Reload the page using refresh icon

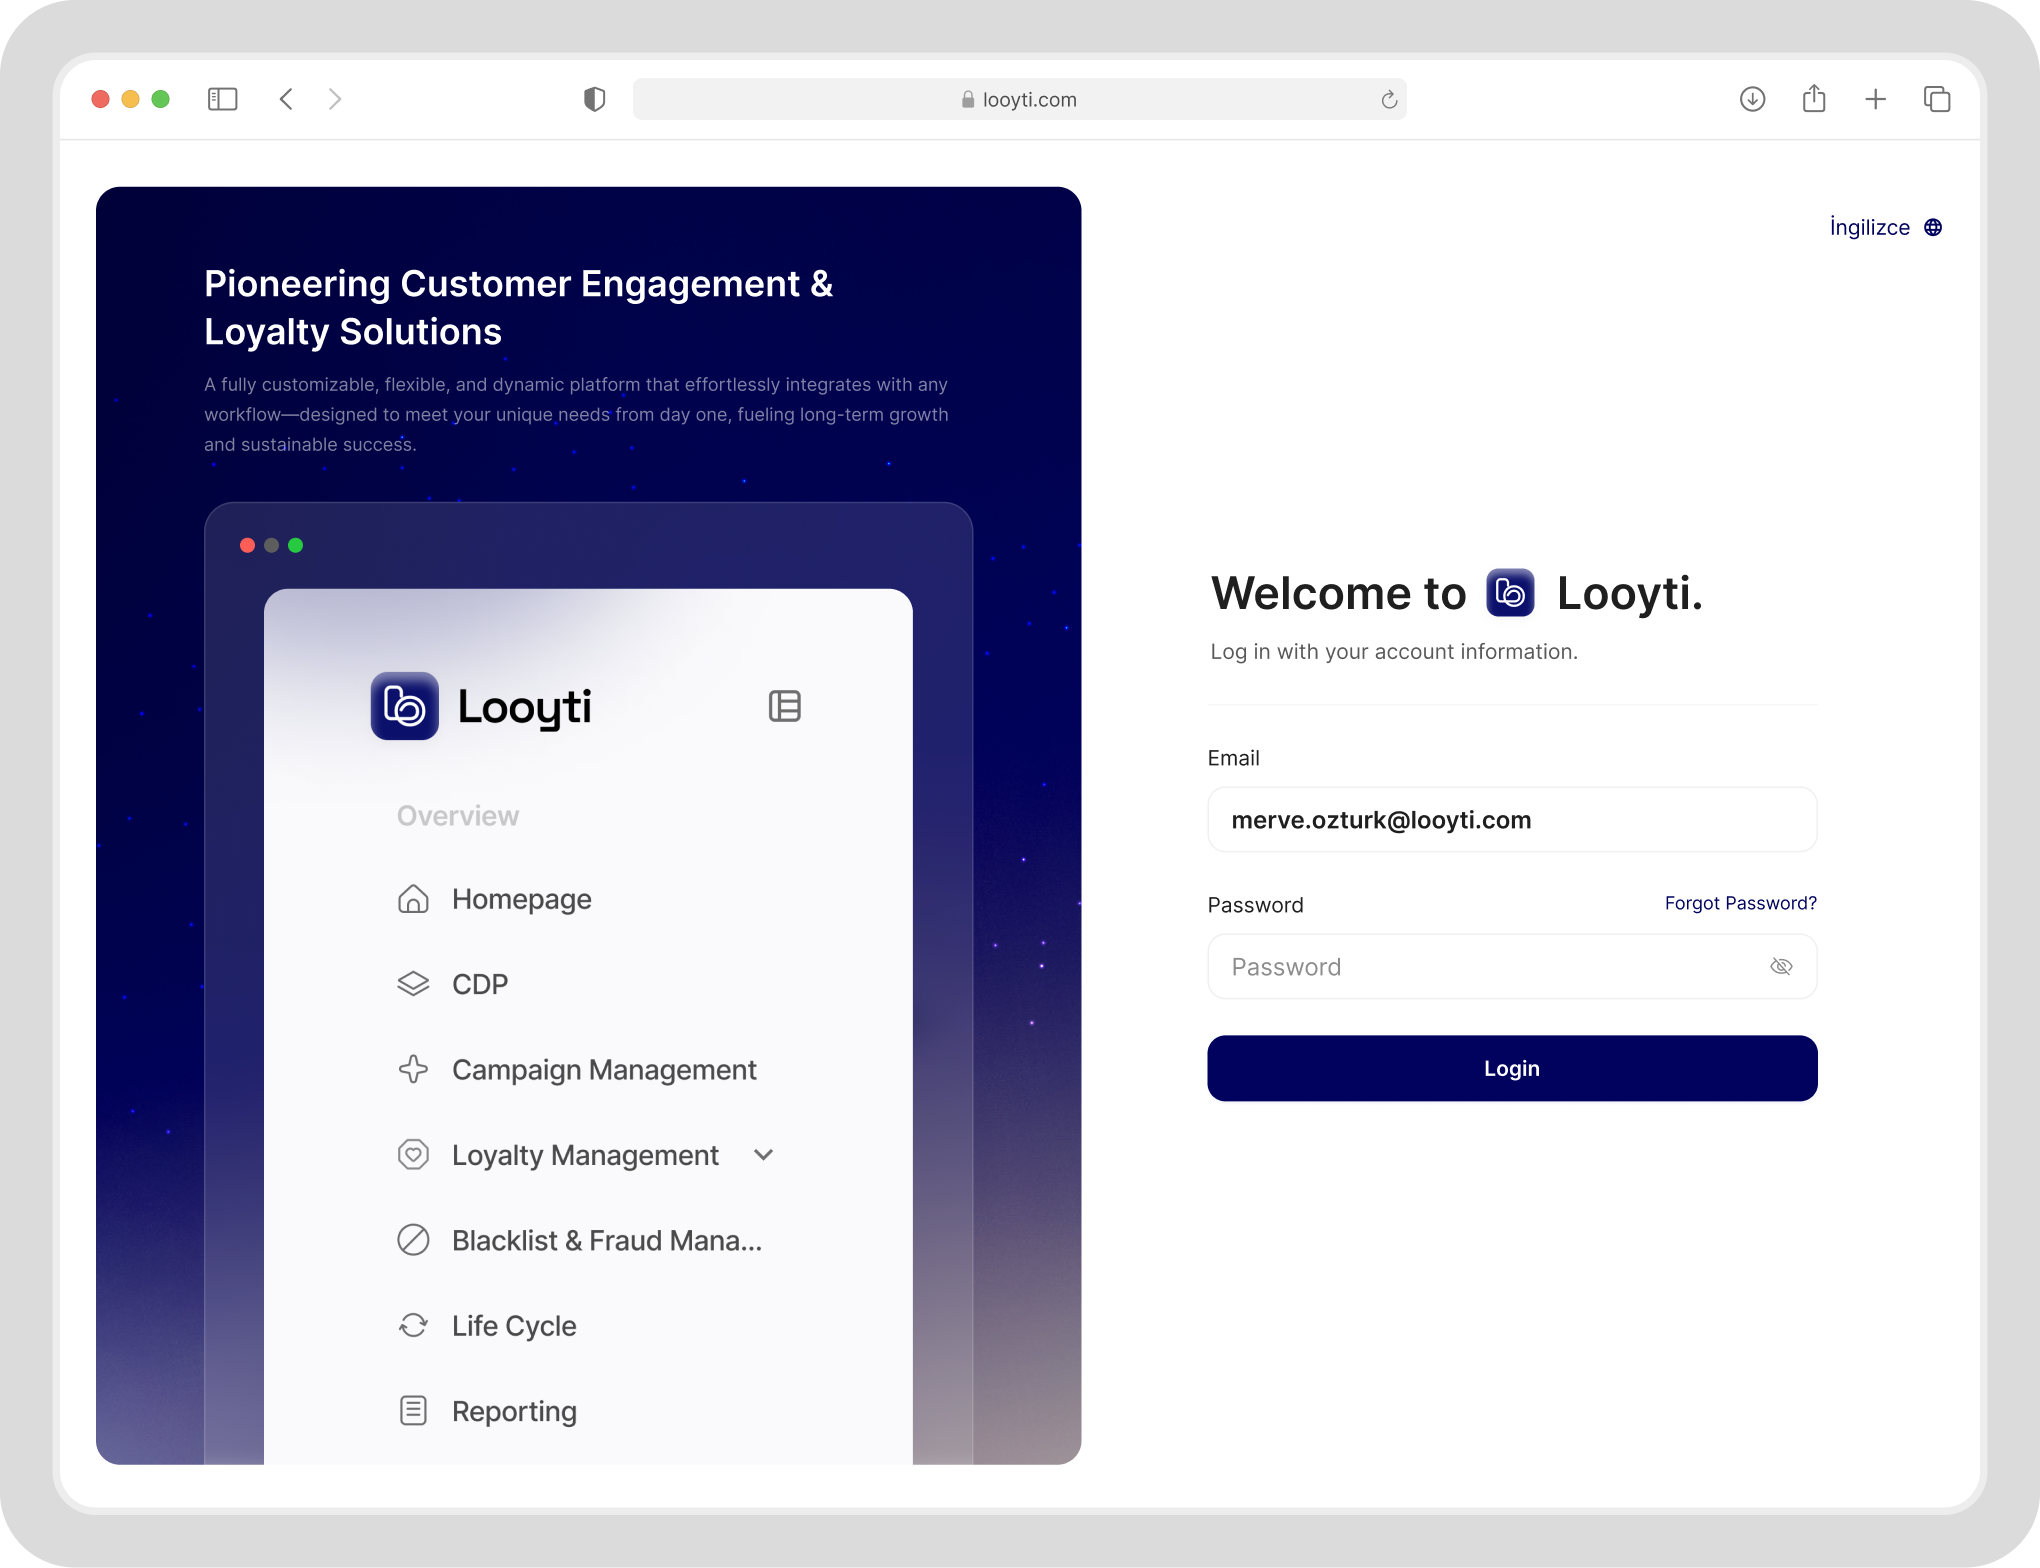(x=1389, y=99)
